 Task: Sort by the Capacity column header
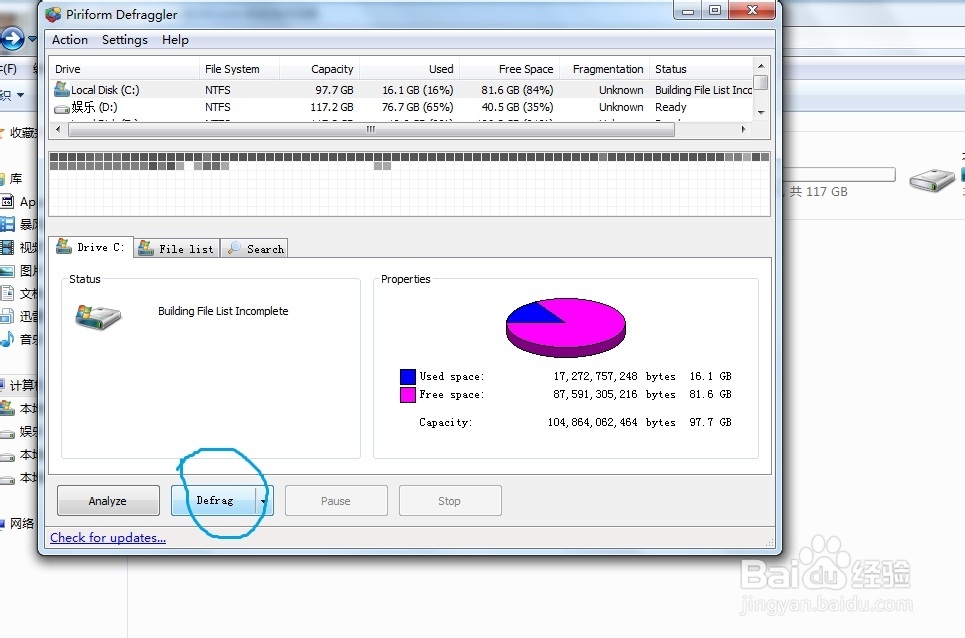pyautogui.click(x=319, y=69)
